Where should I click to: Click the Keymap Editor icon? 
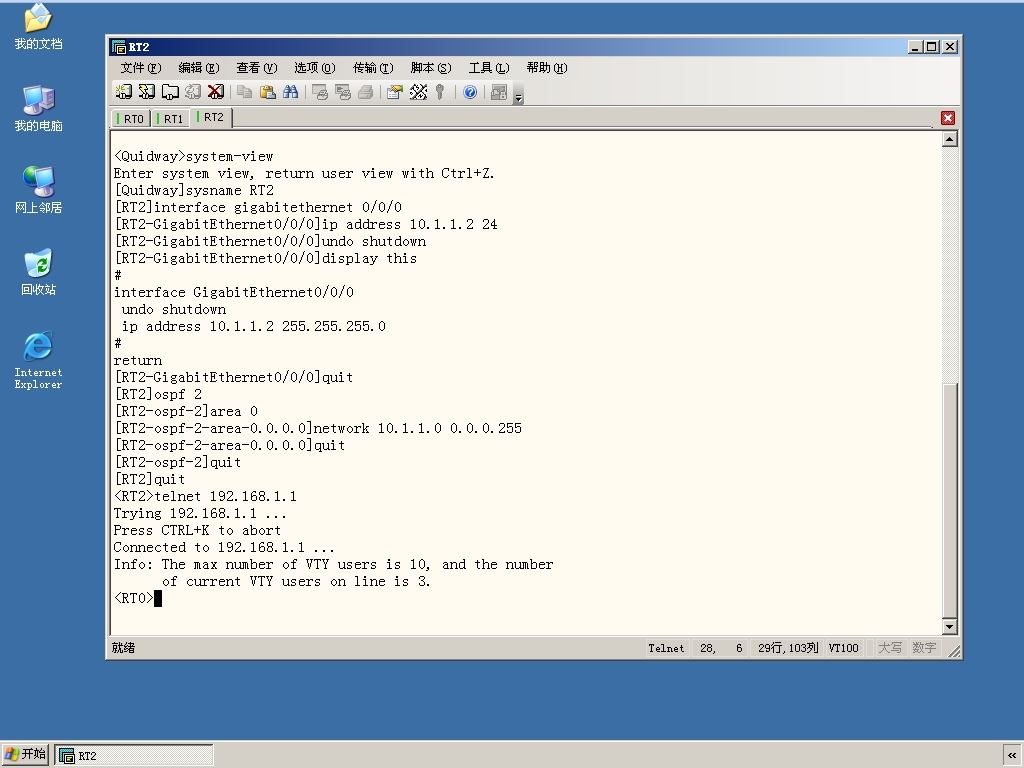(x=418, y=92)
